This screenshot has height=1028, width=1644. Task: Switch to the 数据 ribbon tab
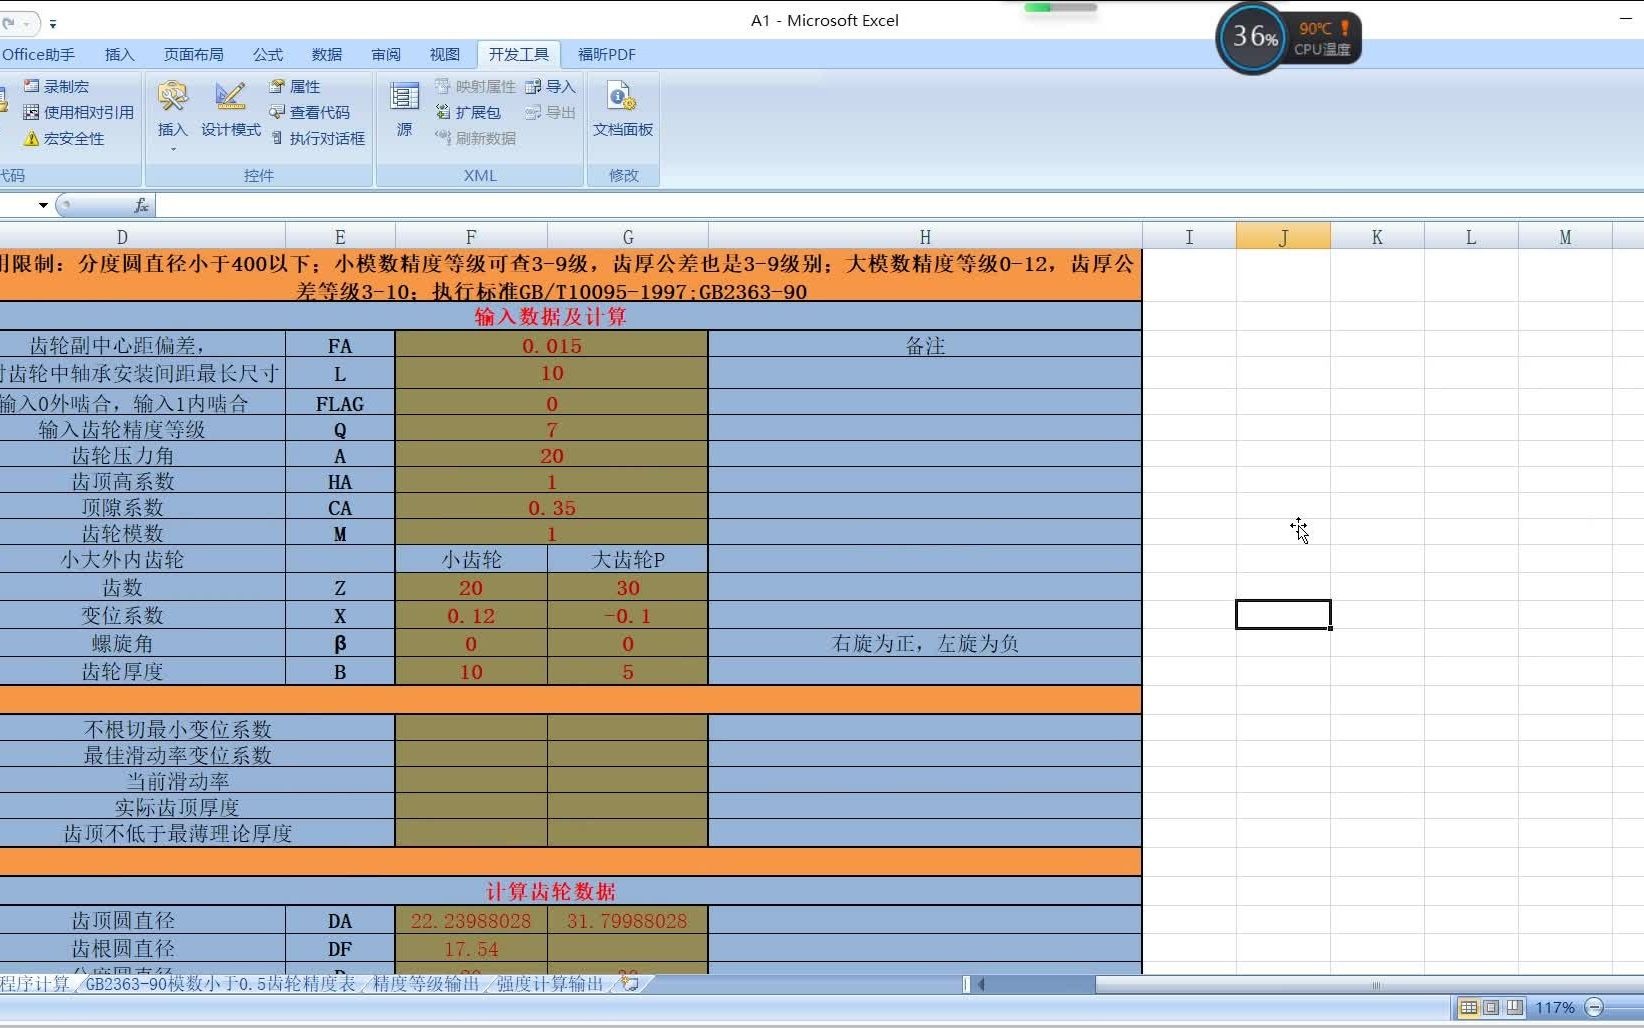pos(327,54)
